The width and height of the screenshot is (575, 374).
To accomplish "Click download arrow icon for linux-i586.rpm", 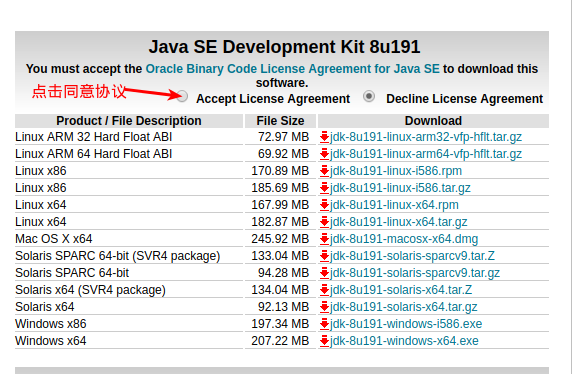I will [x=324, y=171].
